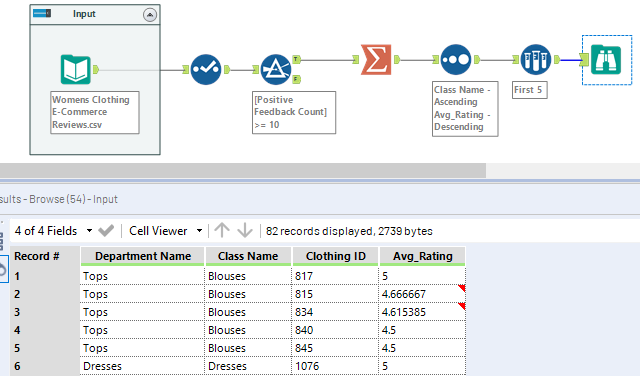Select the Sort tool icon
Screen dimensions: 640x376
(x=456, y=60)
